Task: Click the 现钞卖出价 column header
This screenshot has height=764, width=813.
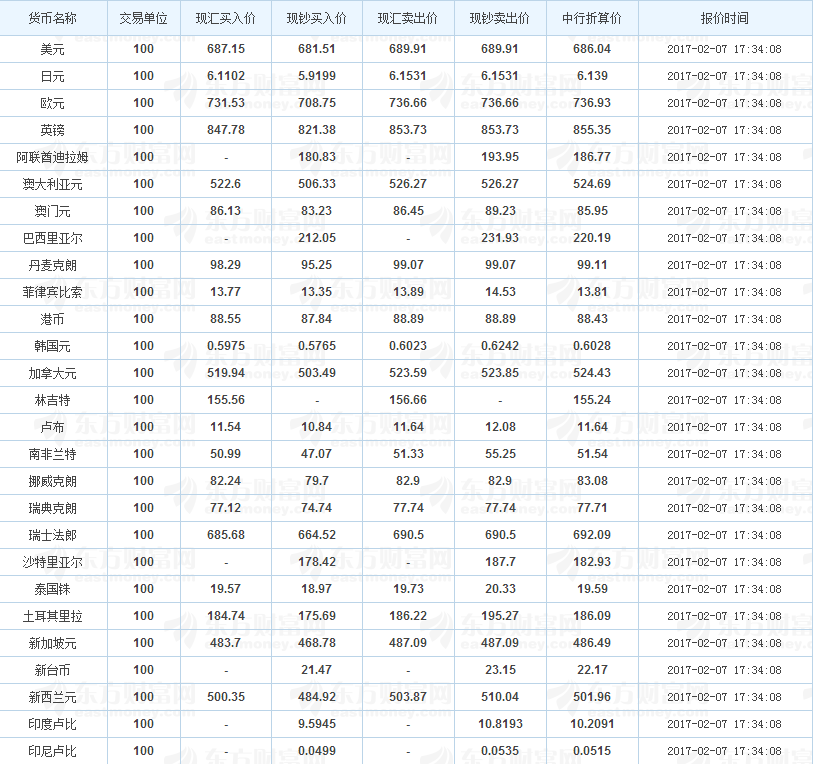Action: tap(500, 19)
